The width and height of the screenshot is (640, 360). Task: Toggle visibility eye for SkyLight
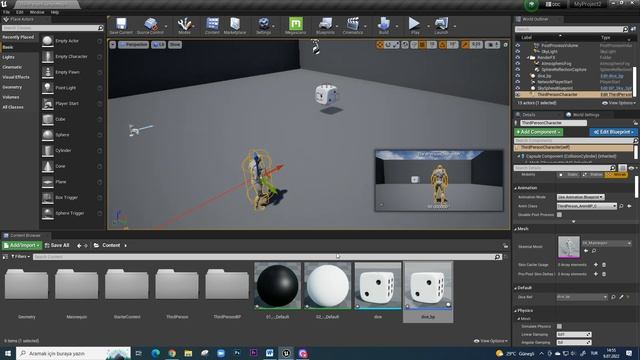tap(518, 51)
